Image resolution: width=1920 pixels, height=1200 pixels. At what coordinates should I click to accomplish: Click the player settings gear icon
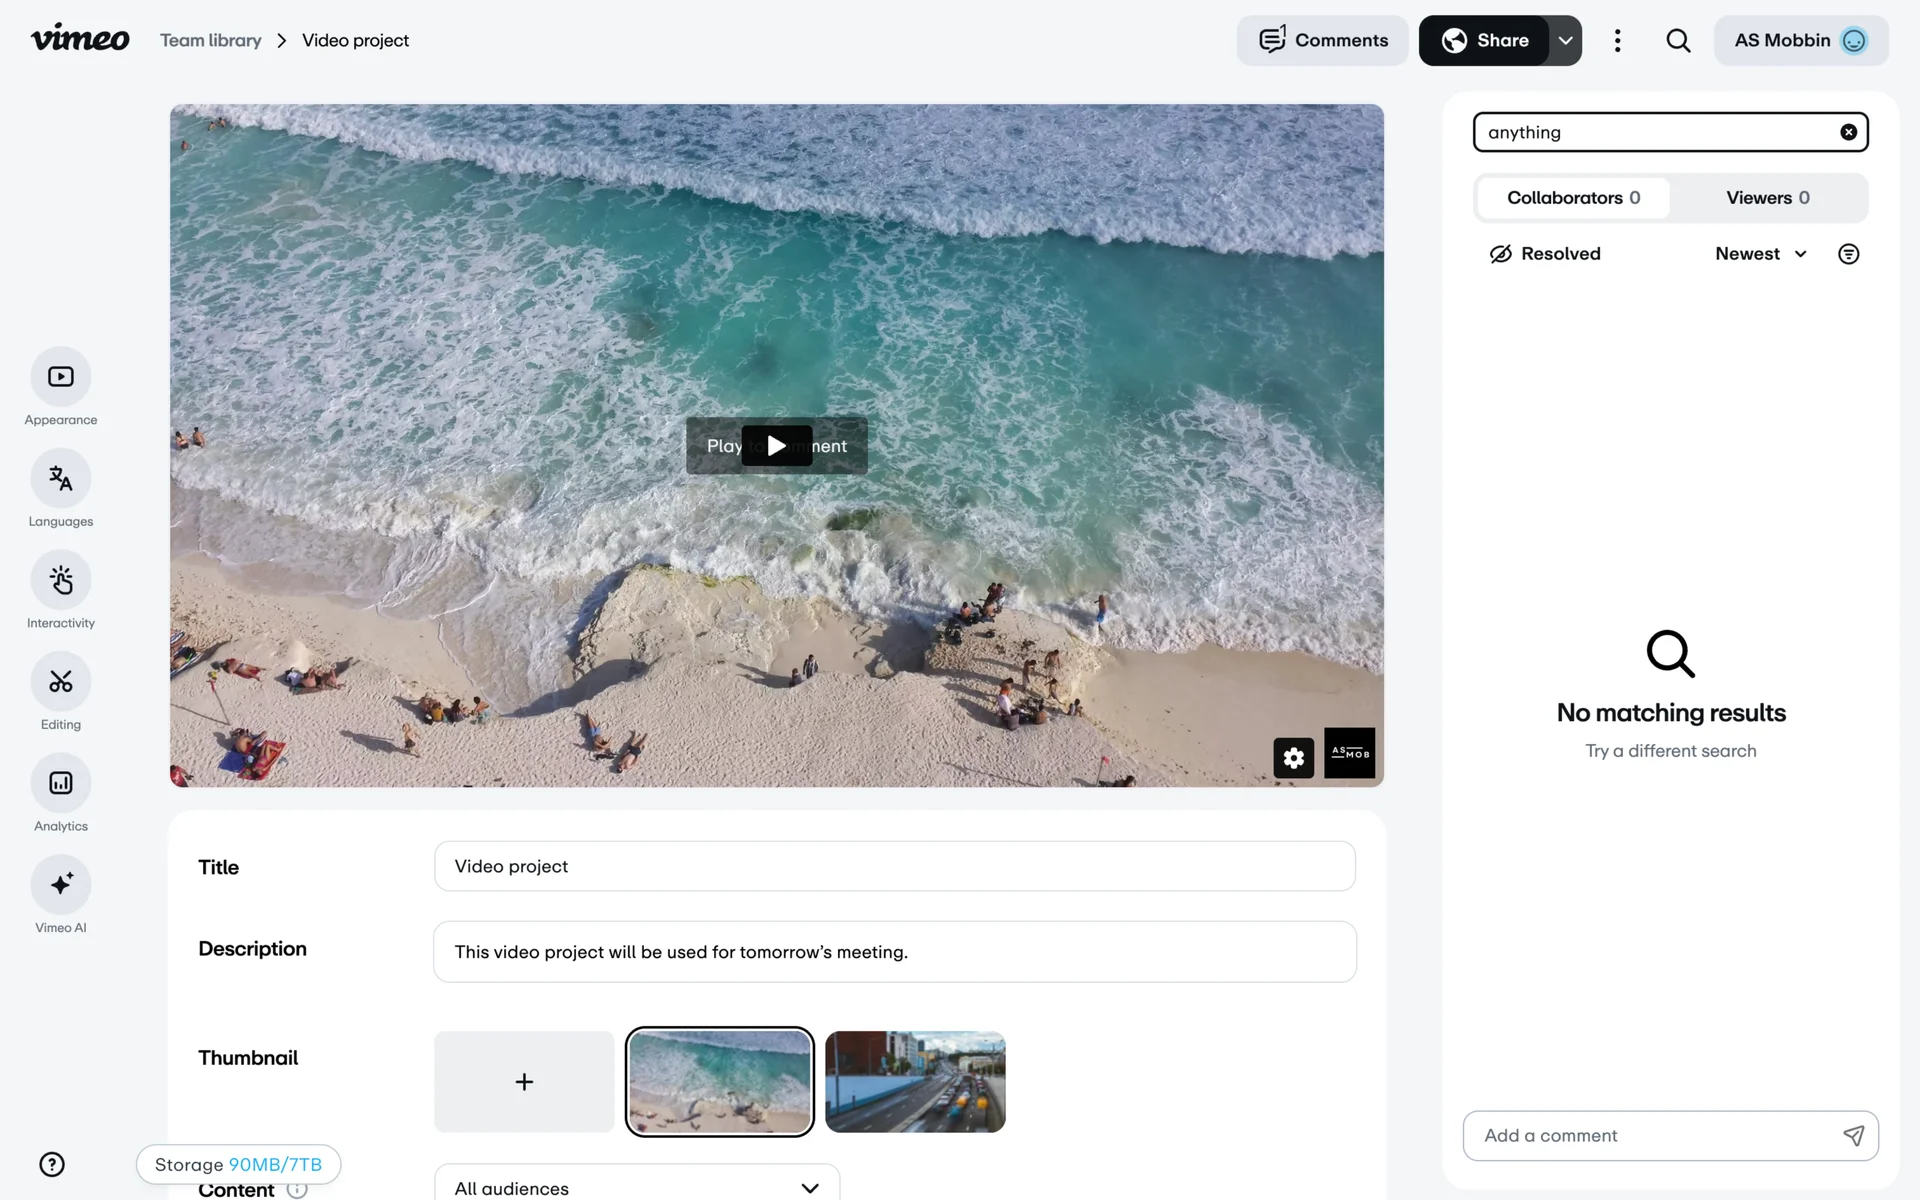click(x=1293, y=758)
